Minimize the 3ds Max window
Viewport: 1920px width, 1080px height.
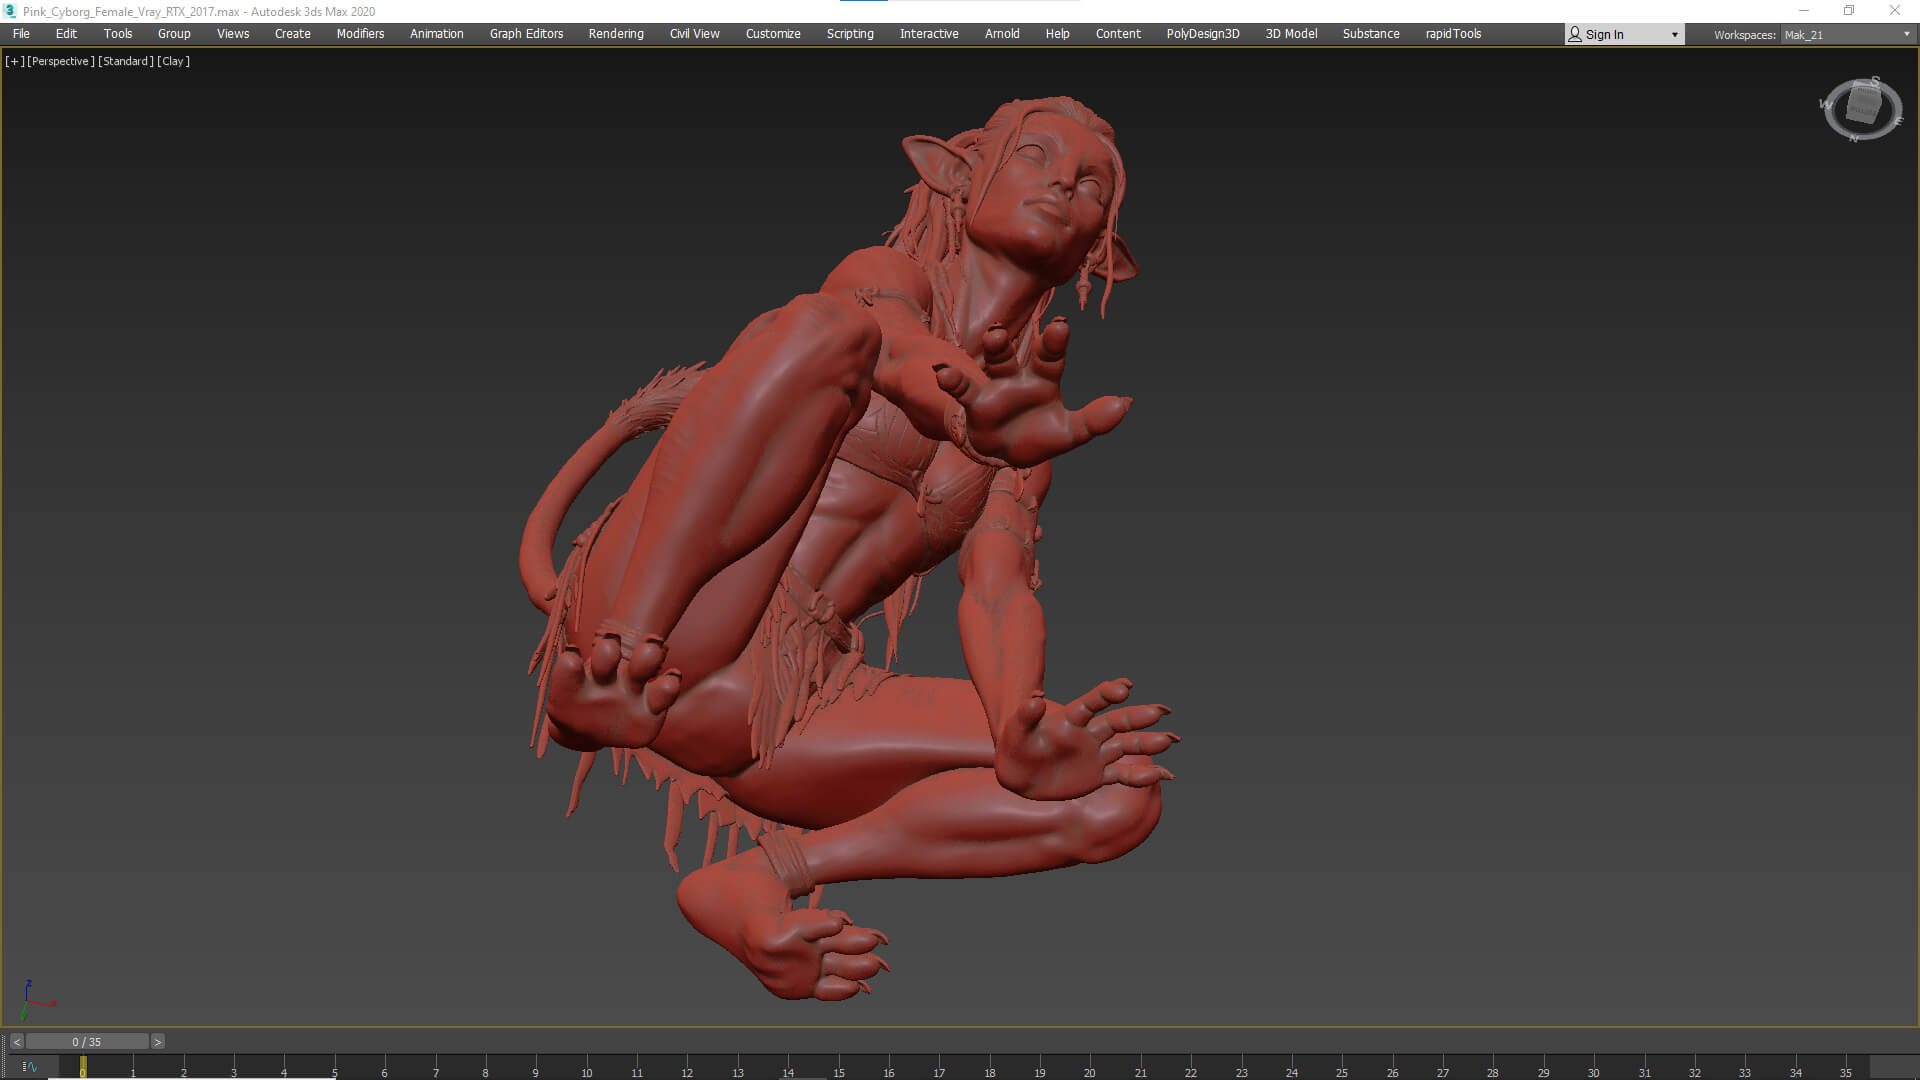click(1803, 11)
